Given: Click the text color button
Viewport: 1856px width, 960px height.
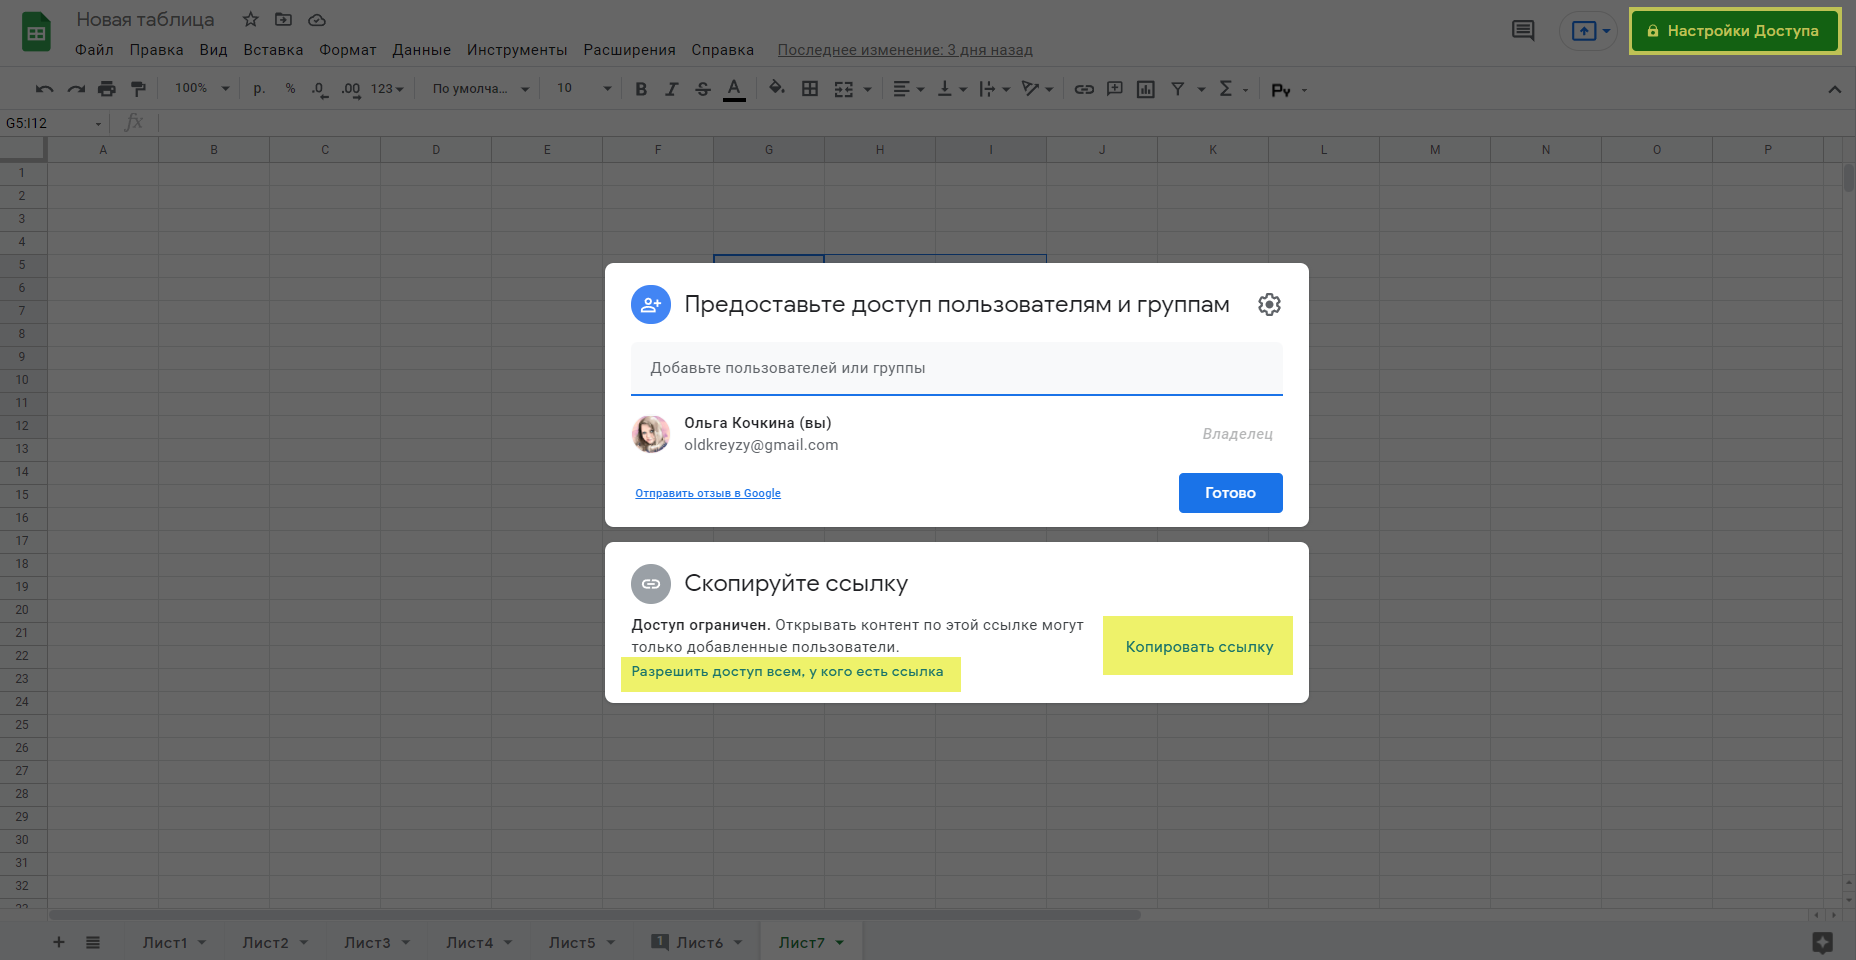Looking at the screenshot, I should pos(734,89).
